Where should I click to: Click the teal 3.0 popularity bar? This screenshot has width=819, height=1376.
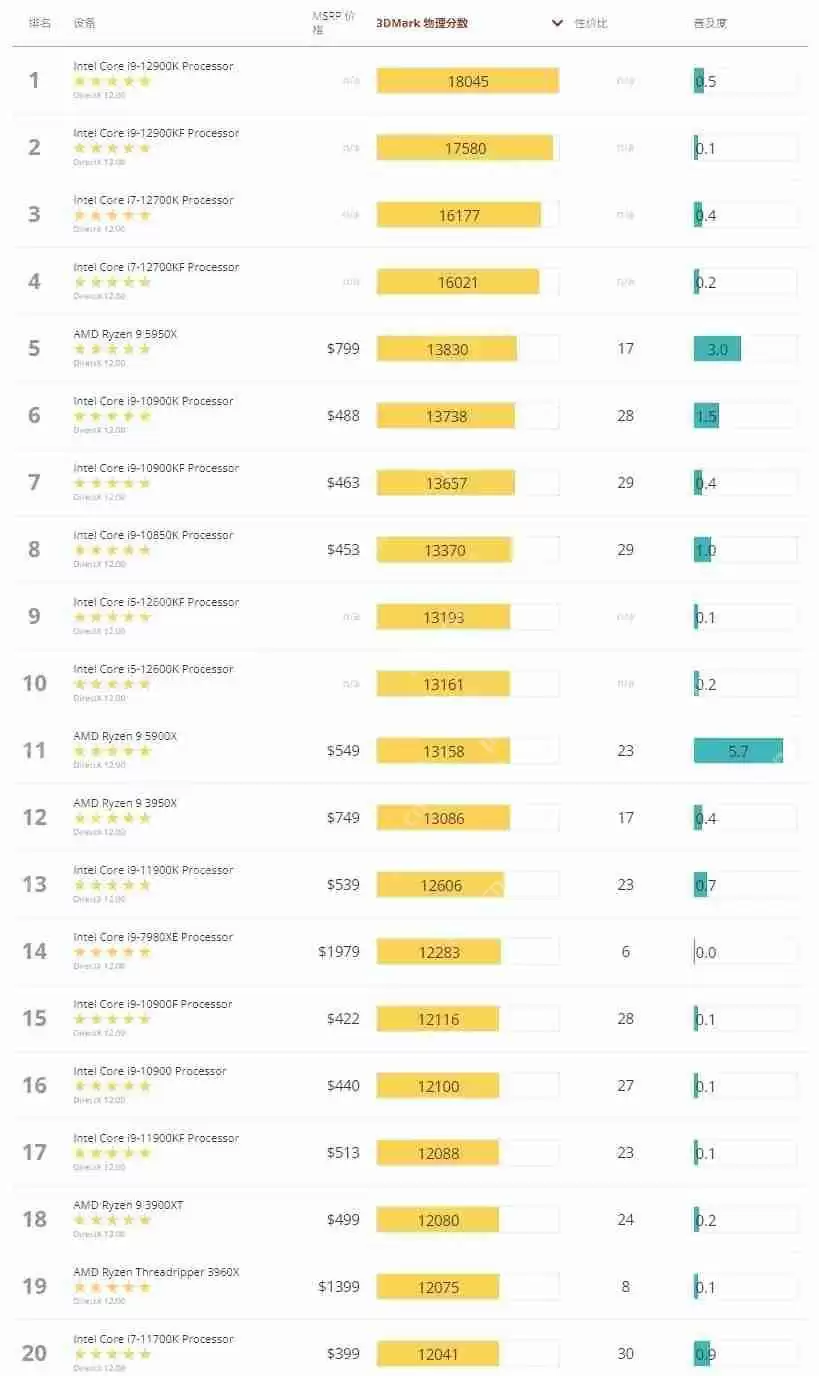coord(717,349)
